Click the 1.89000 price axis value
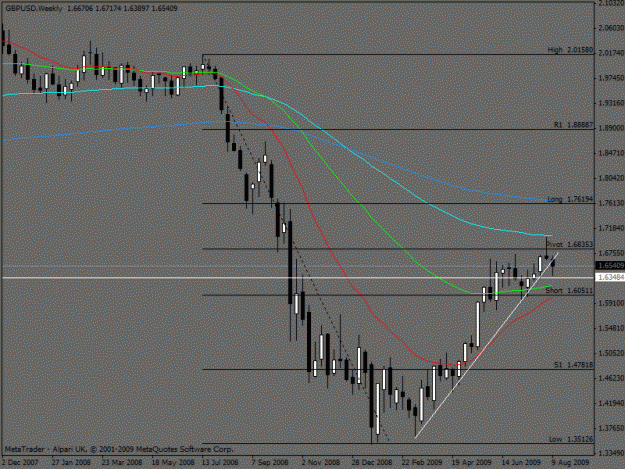 [611, 128]
